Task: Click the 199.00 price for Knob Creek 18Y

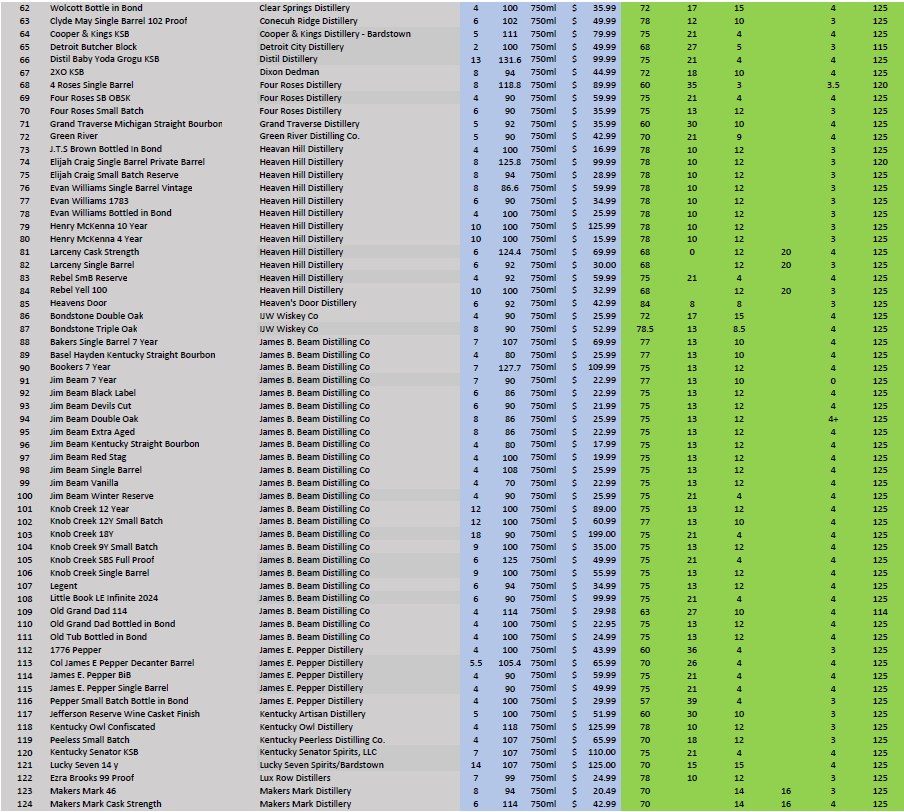Action: point(601,535)
